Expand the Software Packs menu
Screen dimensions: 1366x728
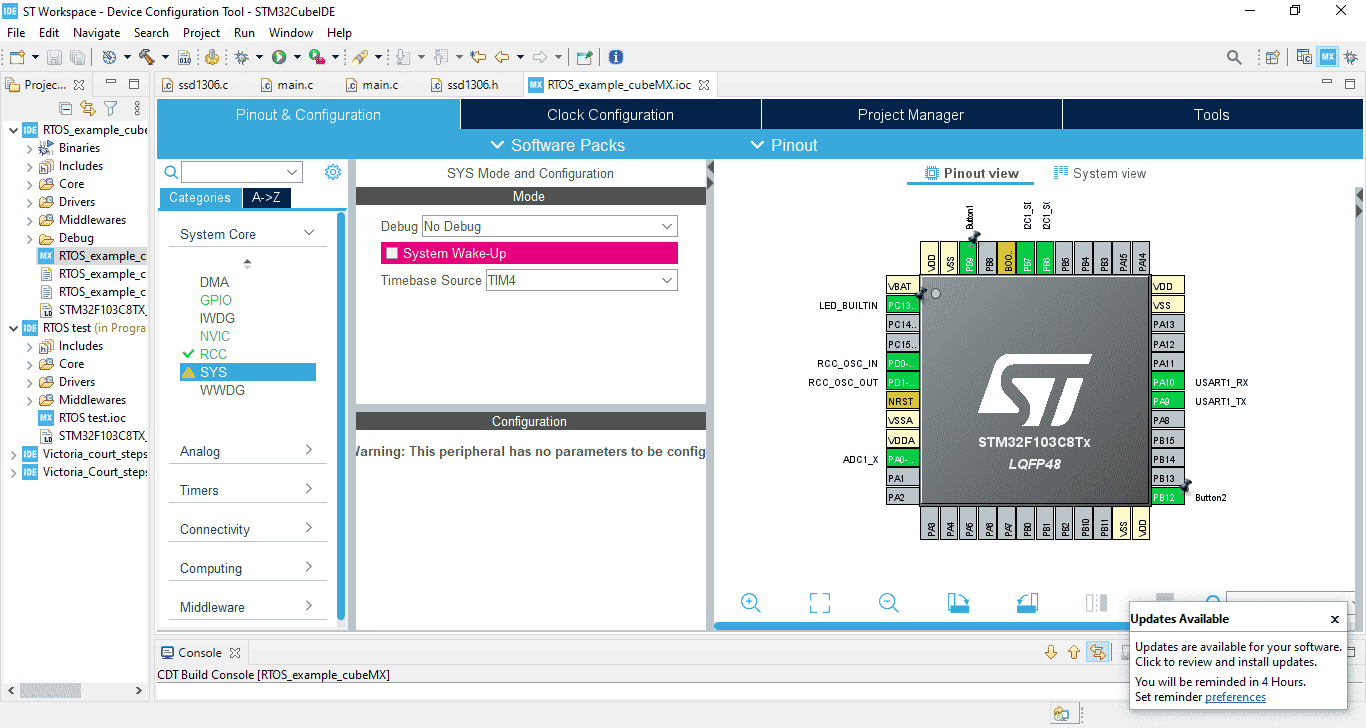click(x=559, y=145)
